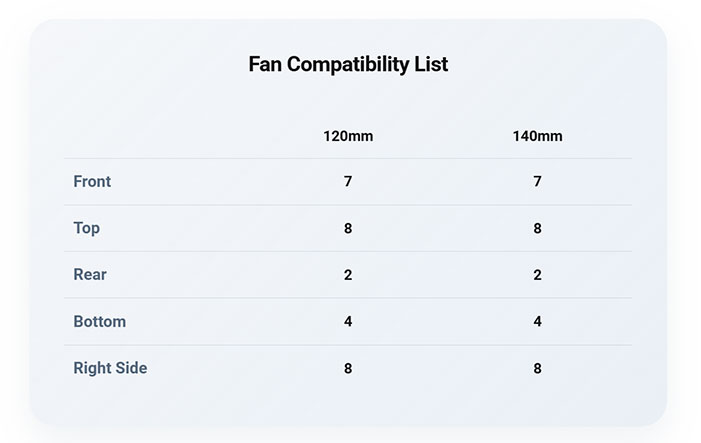Select Front 120mm value 7
Screen dimensions: 701x443
tap(348, 181)
